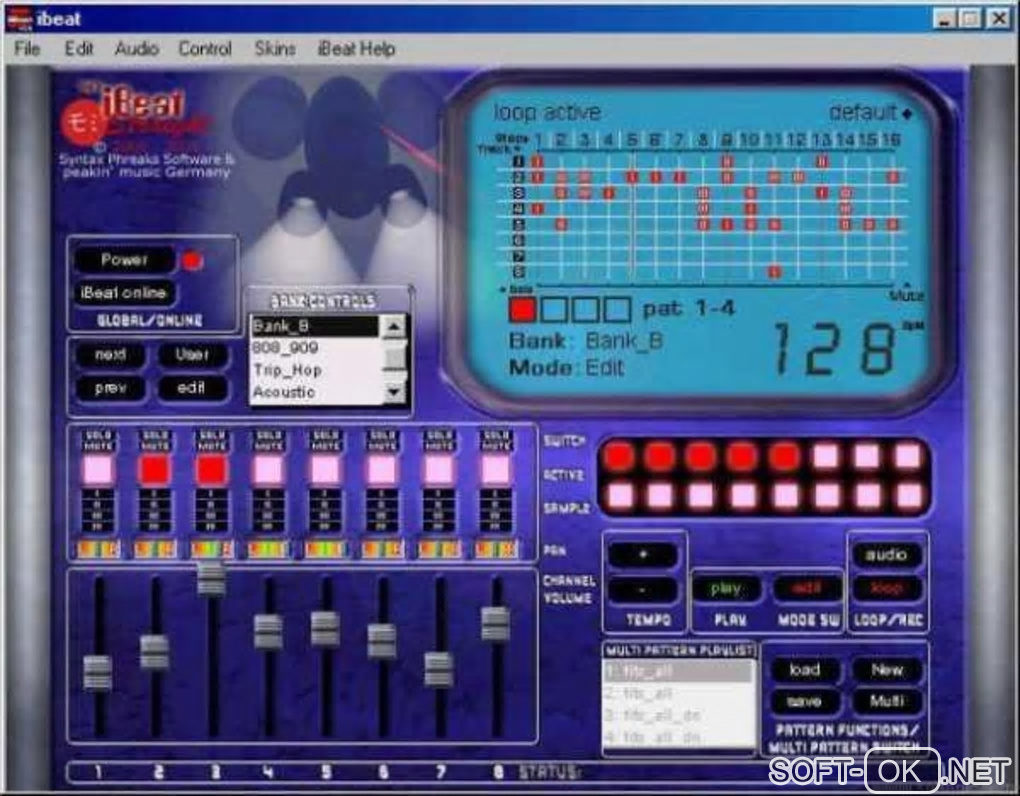Viewport: 1020px width, 796px height.
Task: Select the pattern 4 square in display
Action: (617, 309)
